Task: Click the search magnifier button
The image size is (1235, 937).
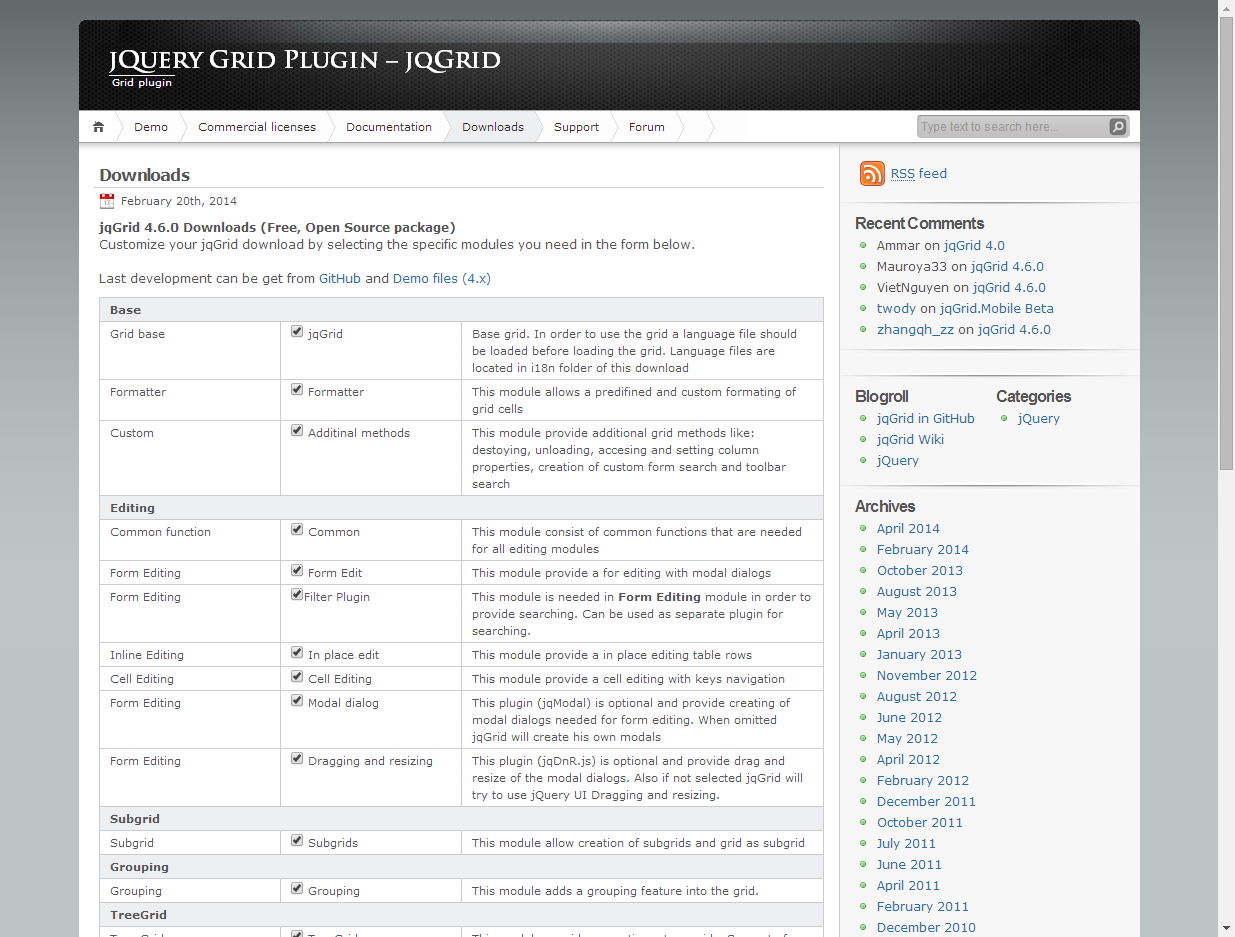Action: point(1118,127)
